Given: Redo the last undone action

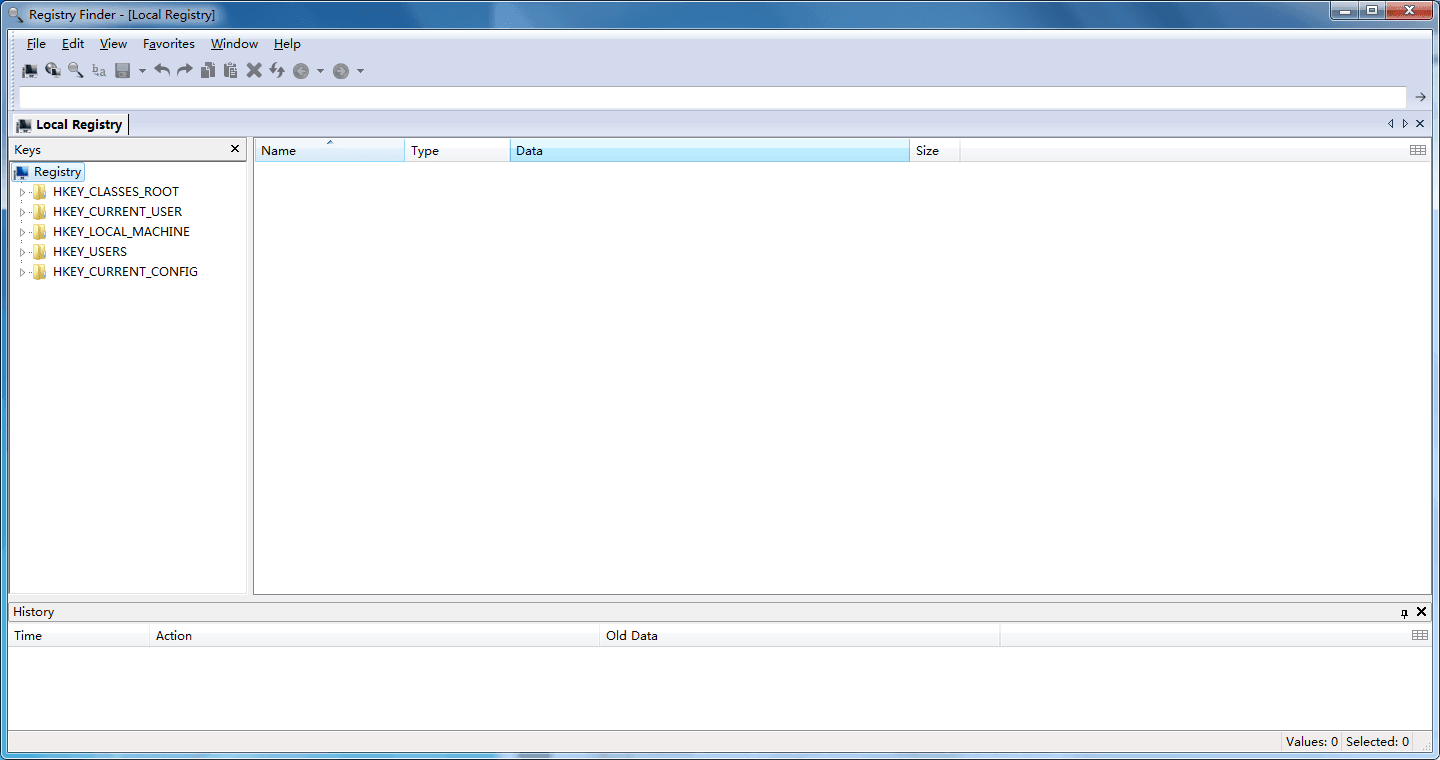Looking at the screenshot, I should (185, 70).
